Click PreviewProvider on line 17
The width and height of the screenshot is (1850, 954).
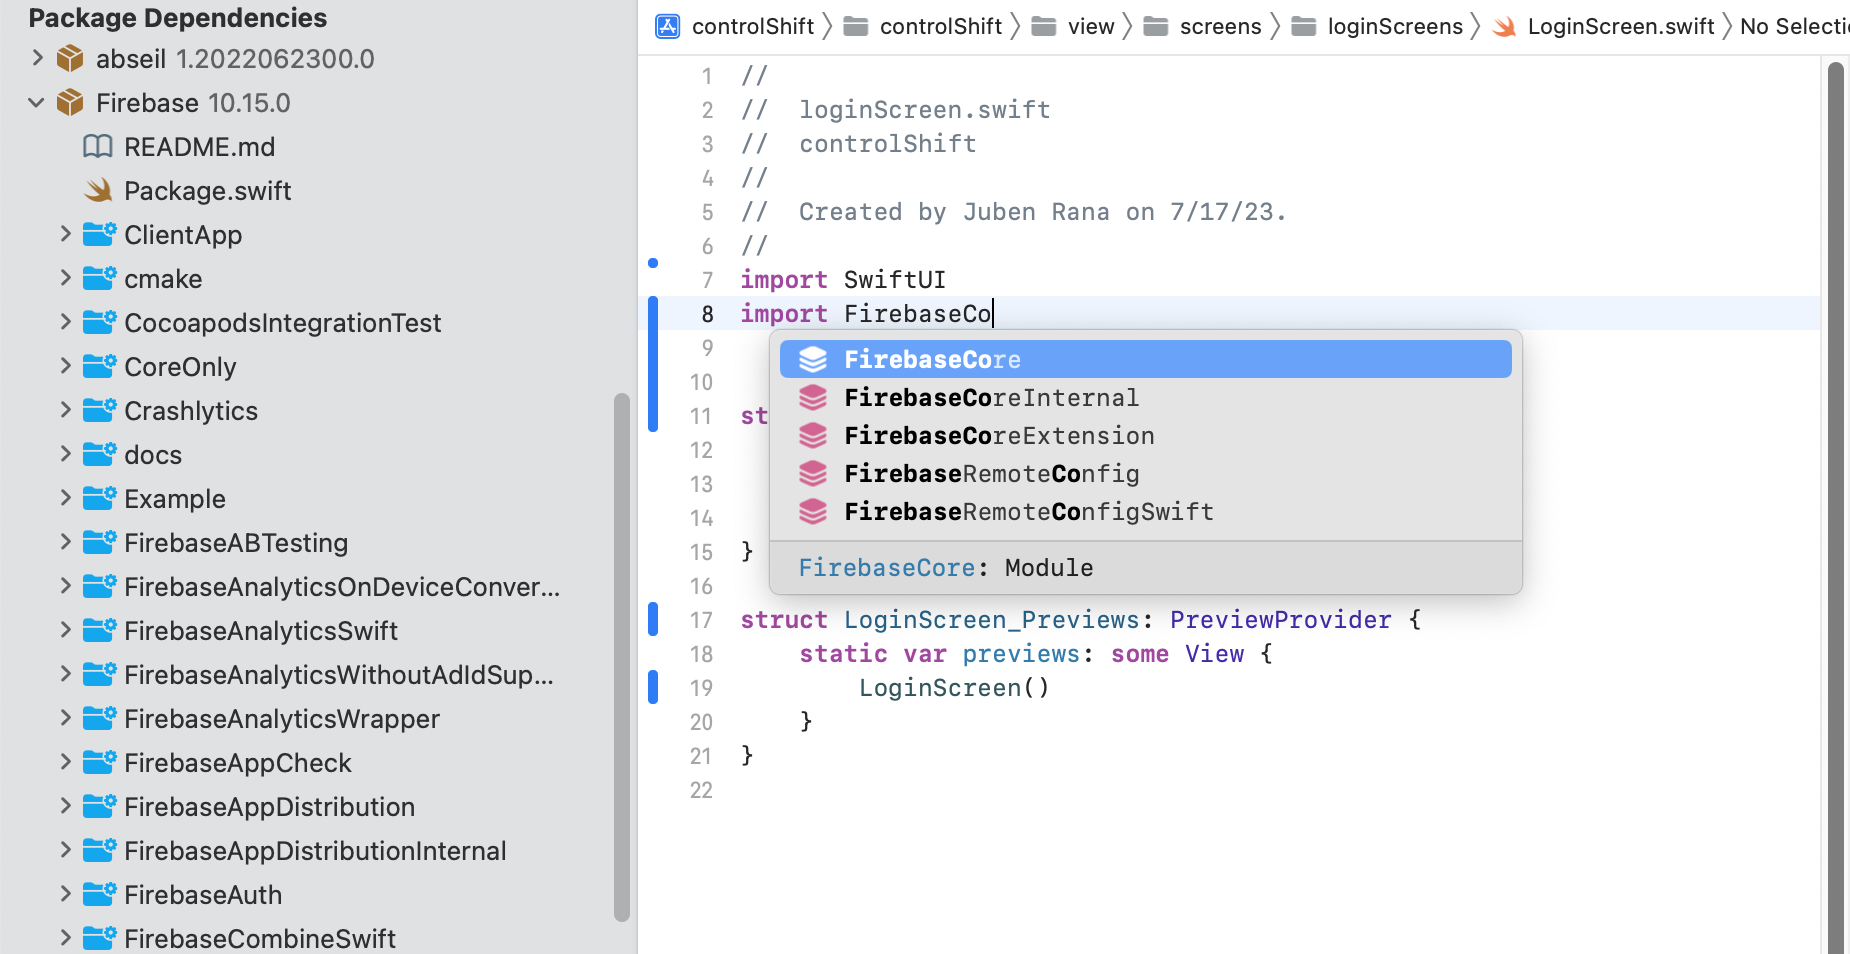[1280, 620]
